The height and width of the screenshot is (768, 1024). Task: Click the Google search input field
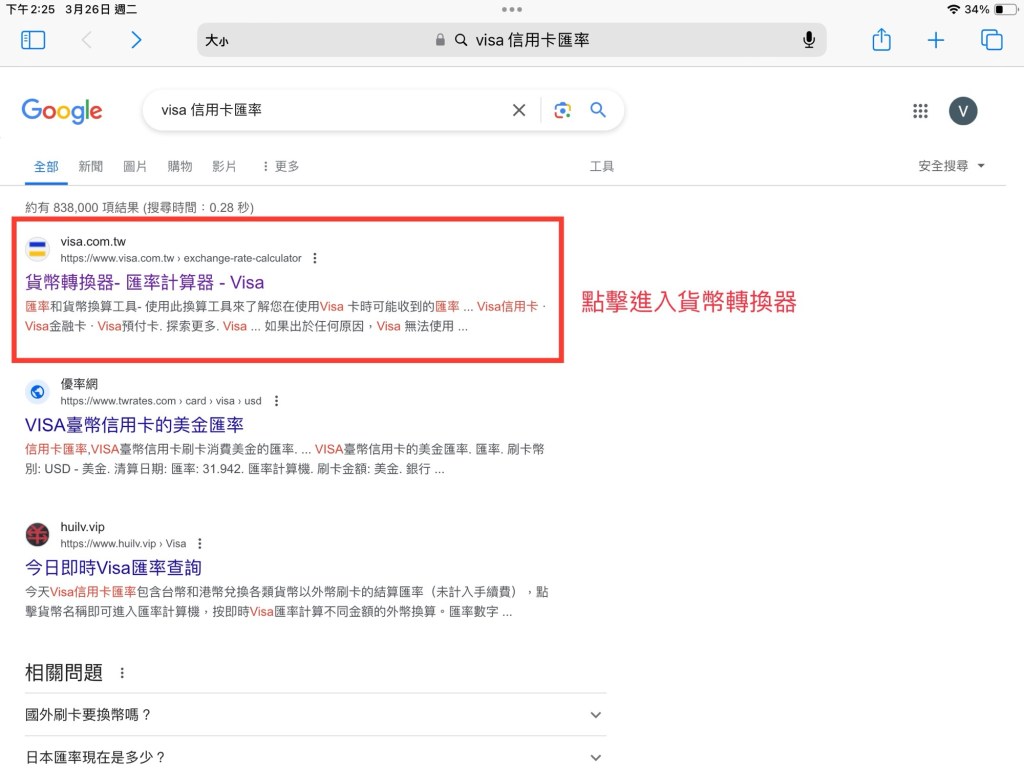coord(330,111)
